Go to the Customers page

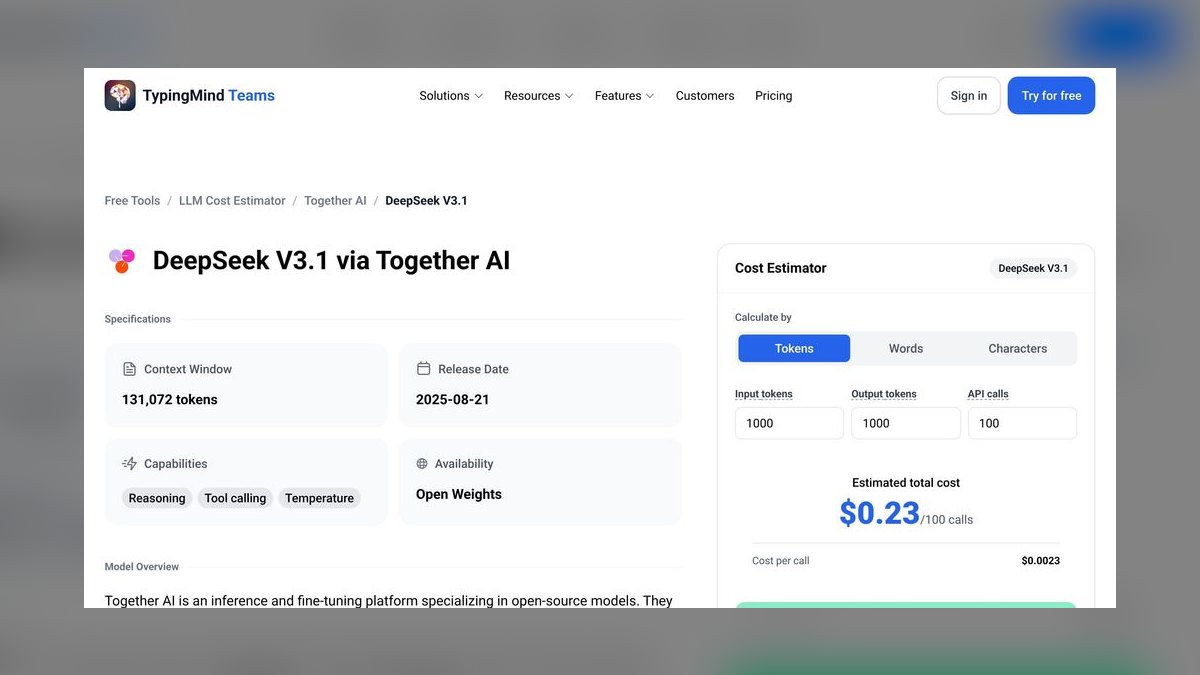pos(705,96)
